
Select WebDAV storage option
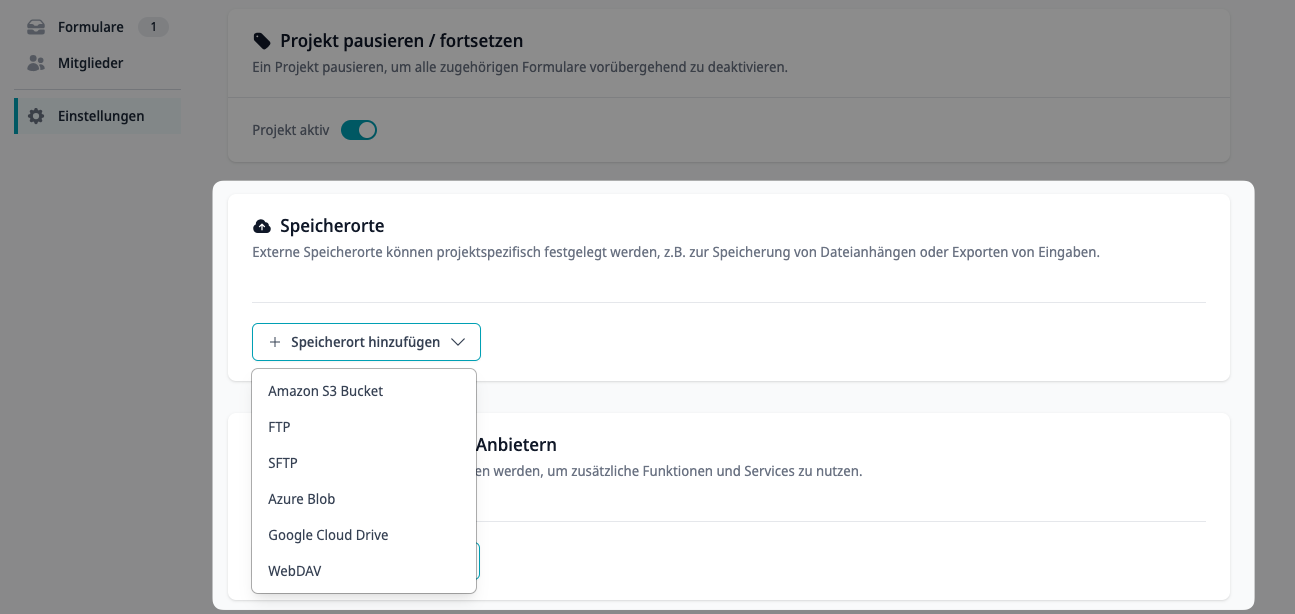364,571
